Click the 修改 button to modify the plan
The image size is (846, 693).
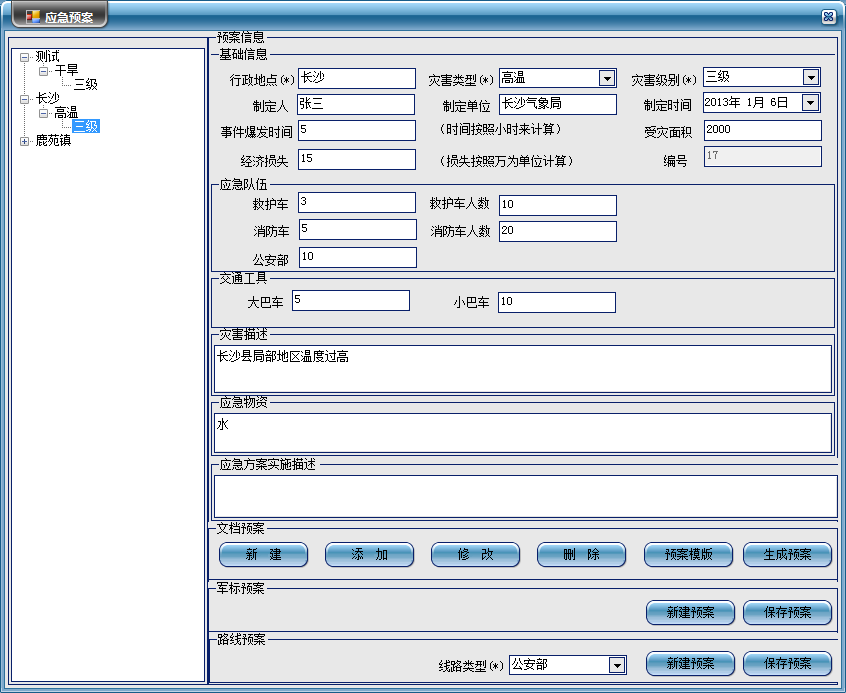click(x=475, y=555)
